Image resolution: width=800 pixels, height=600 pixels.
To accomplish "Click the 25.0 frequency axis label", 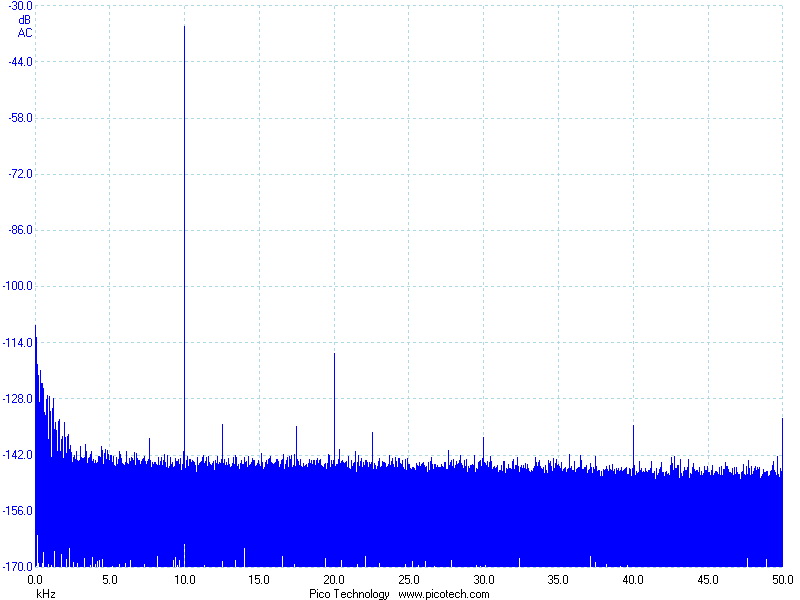I will [409, 580].
